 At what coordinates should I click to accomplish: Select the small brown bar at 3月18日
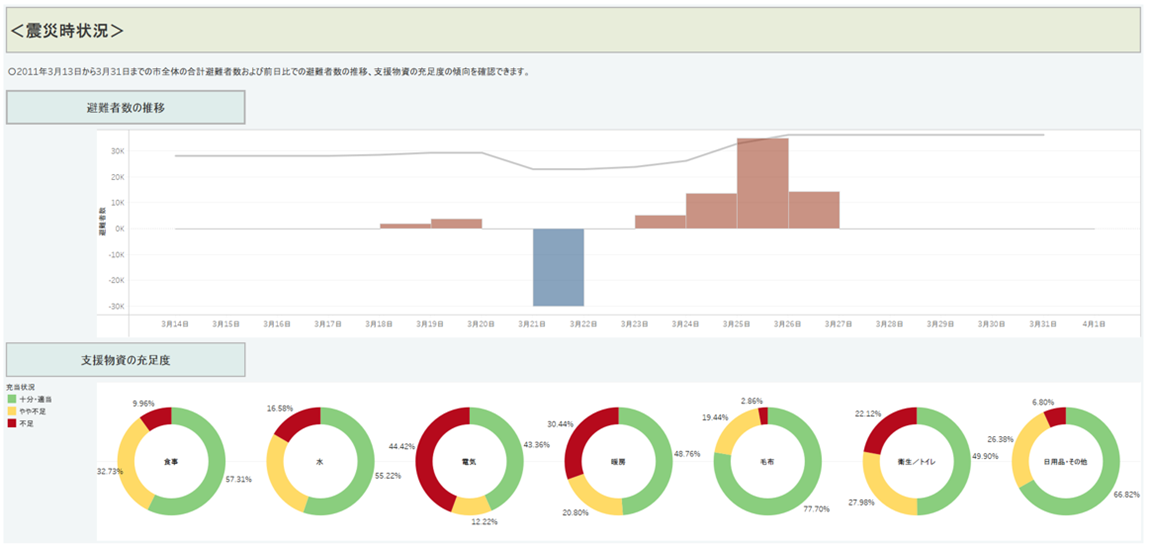(x=405, y=226)
